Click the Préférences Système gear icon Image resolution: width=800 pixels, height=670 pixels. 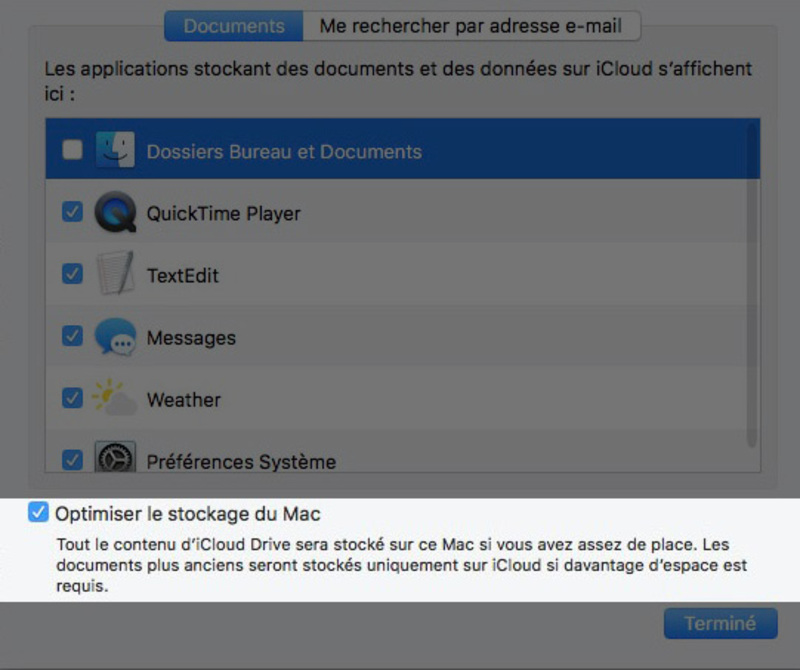(x=115, y=457)
